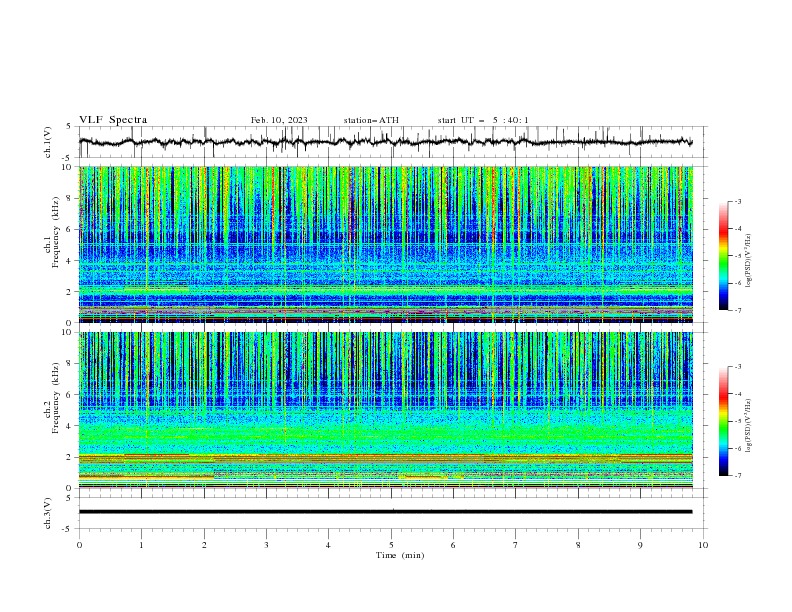
Task: Click the ch.1 'Frequency (kHz)' axis label
Action: pyautogui.click(x=55, y=233)
